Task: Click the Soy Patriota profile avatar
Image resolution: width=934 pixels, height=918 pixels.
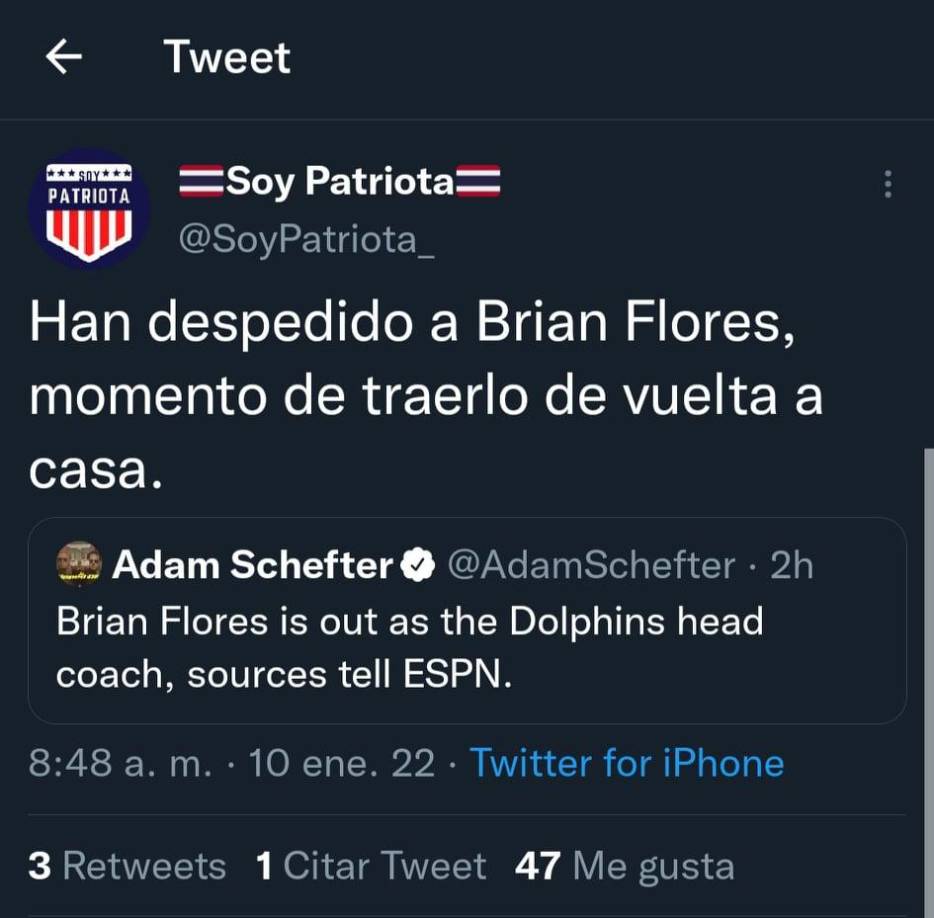Action: point(90,210)
